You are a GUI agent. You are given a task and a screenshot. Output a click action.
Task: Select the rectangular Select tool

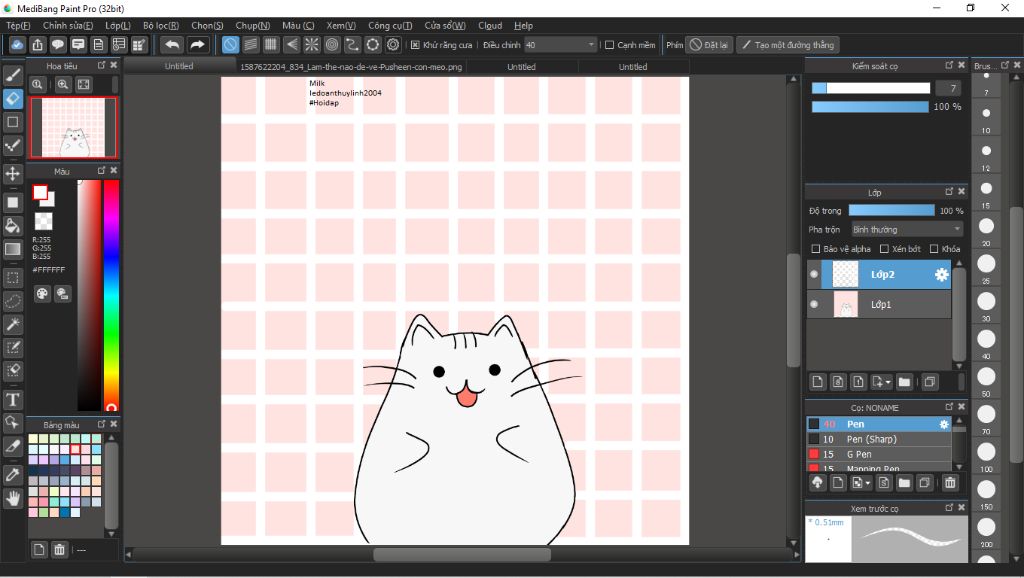pyautogui.click(x=12, y=278)
